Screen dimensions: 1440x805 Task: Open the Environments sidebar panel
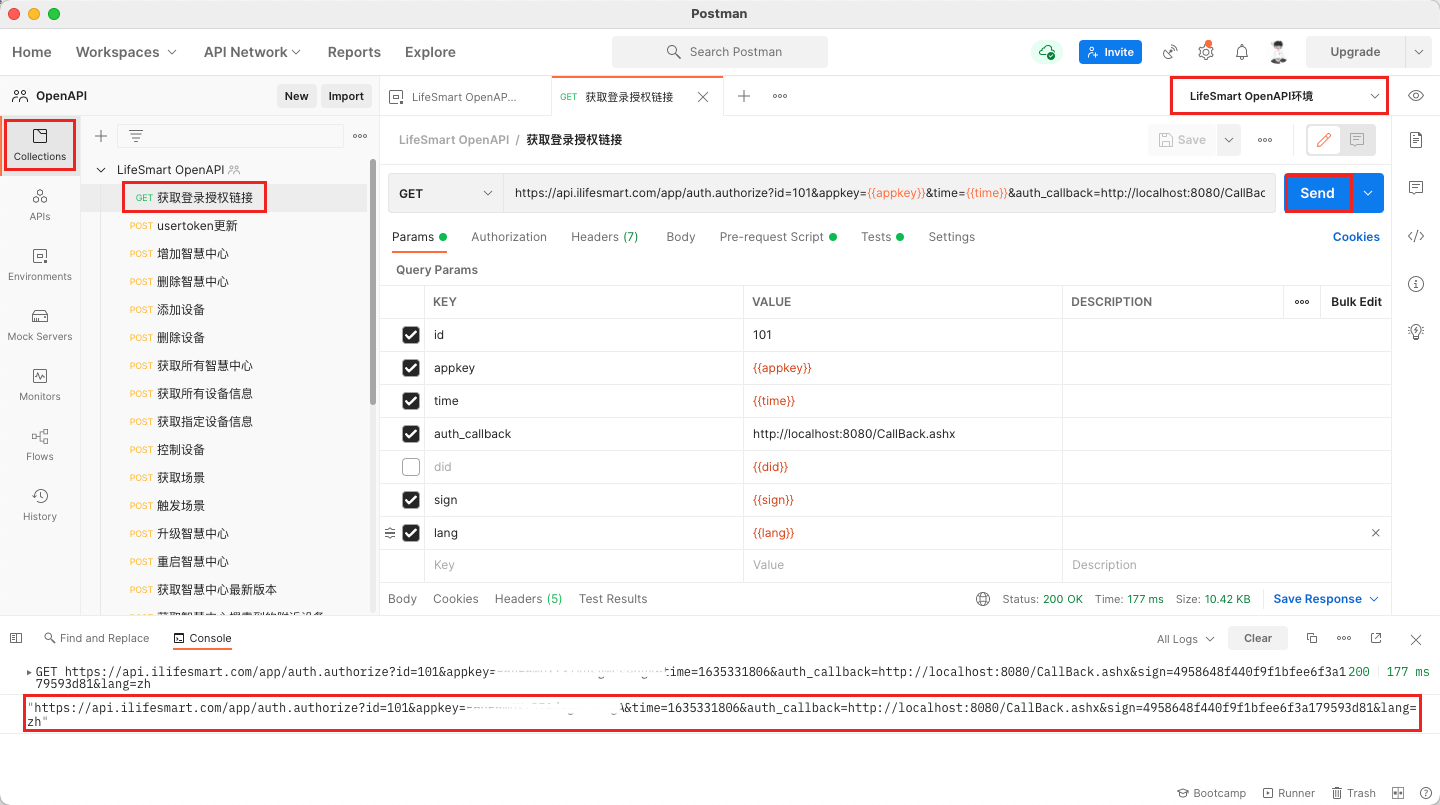click(x=40, y=265)
